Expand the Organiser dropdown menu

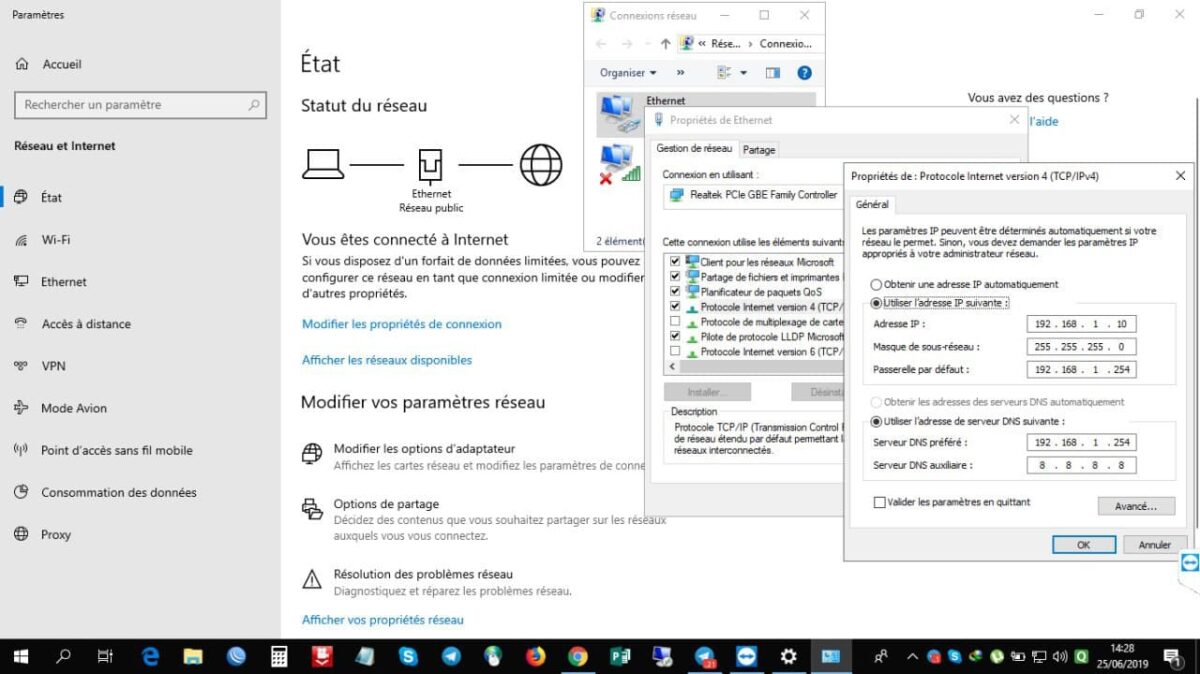[x=628, y=73]
